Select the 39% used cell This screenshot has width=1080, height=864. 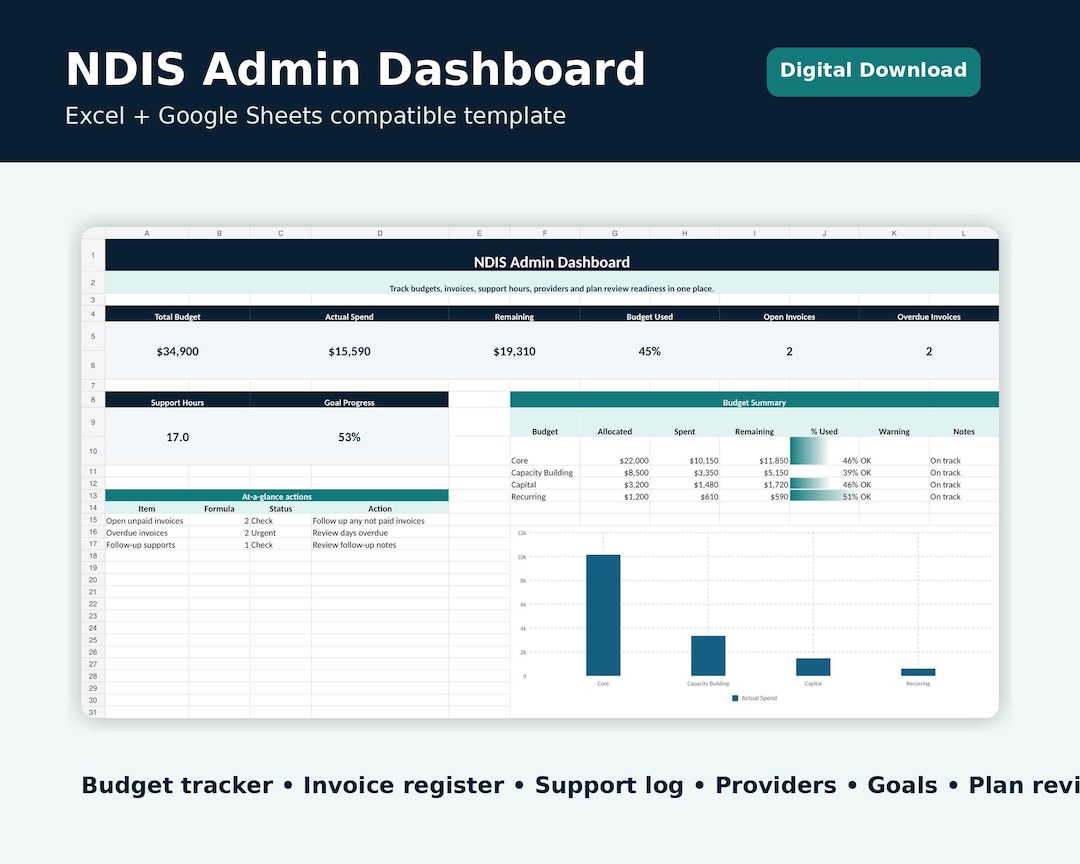[x=824, y=473]
